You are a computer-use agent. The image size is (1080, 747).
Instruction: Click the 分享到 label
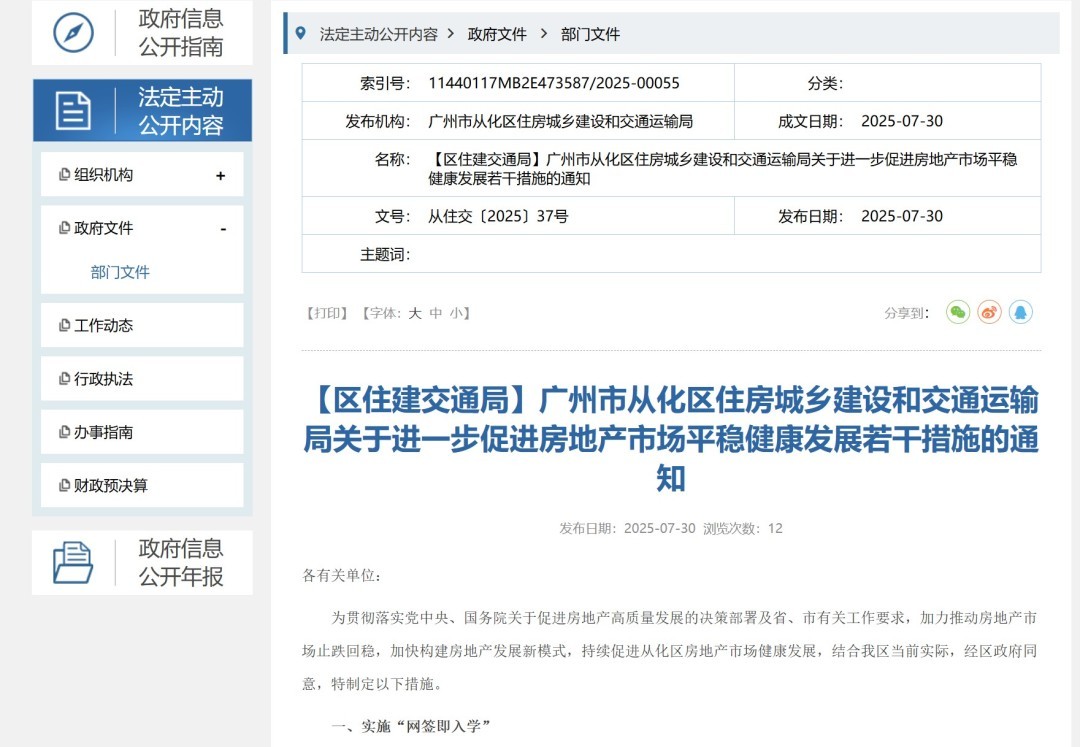coord(906,313)
